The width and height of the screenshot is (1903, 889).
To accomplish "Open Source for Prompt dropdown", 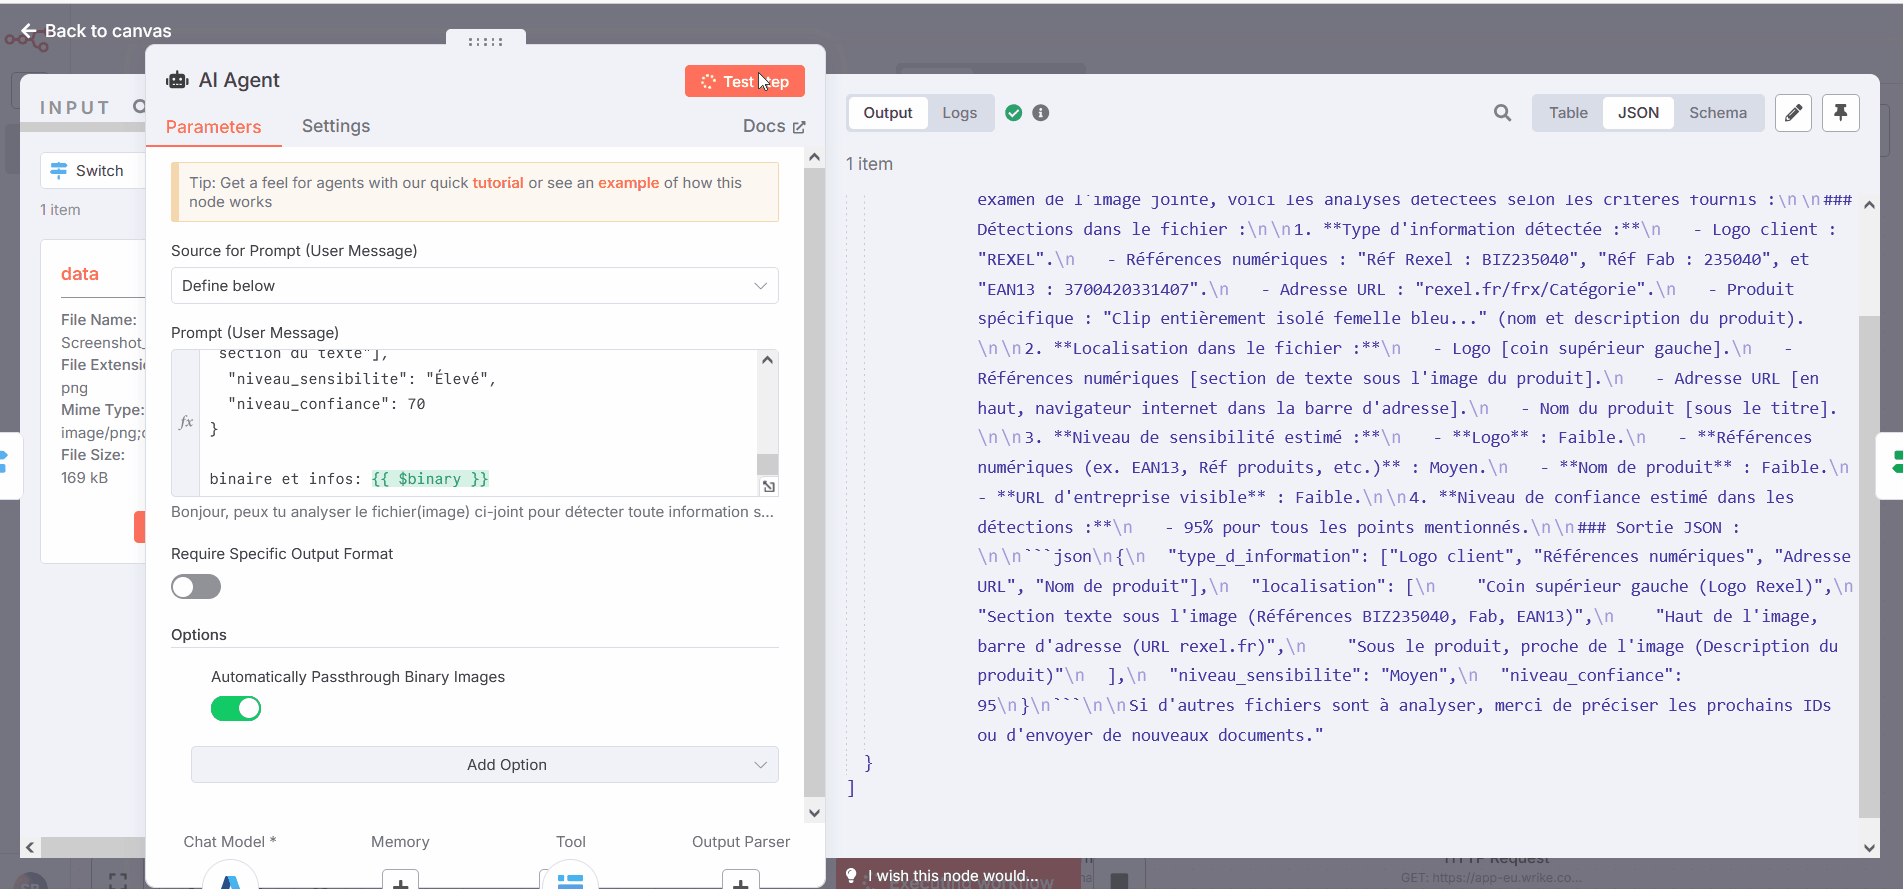I will tap(475, 286).
